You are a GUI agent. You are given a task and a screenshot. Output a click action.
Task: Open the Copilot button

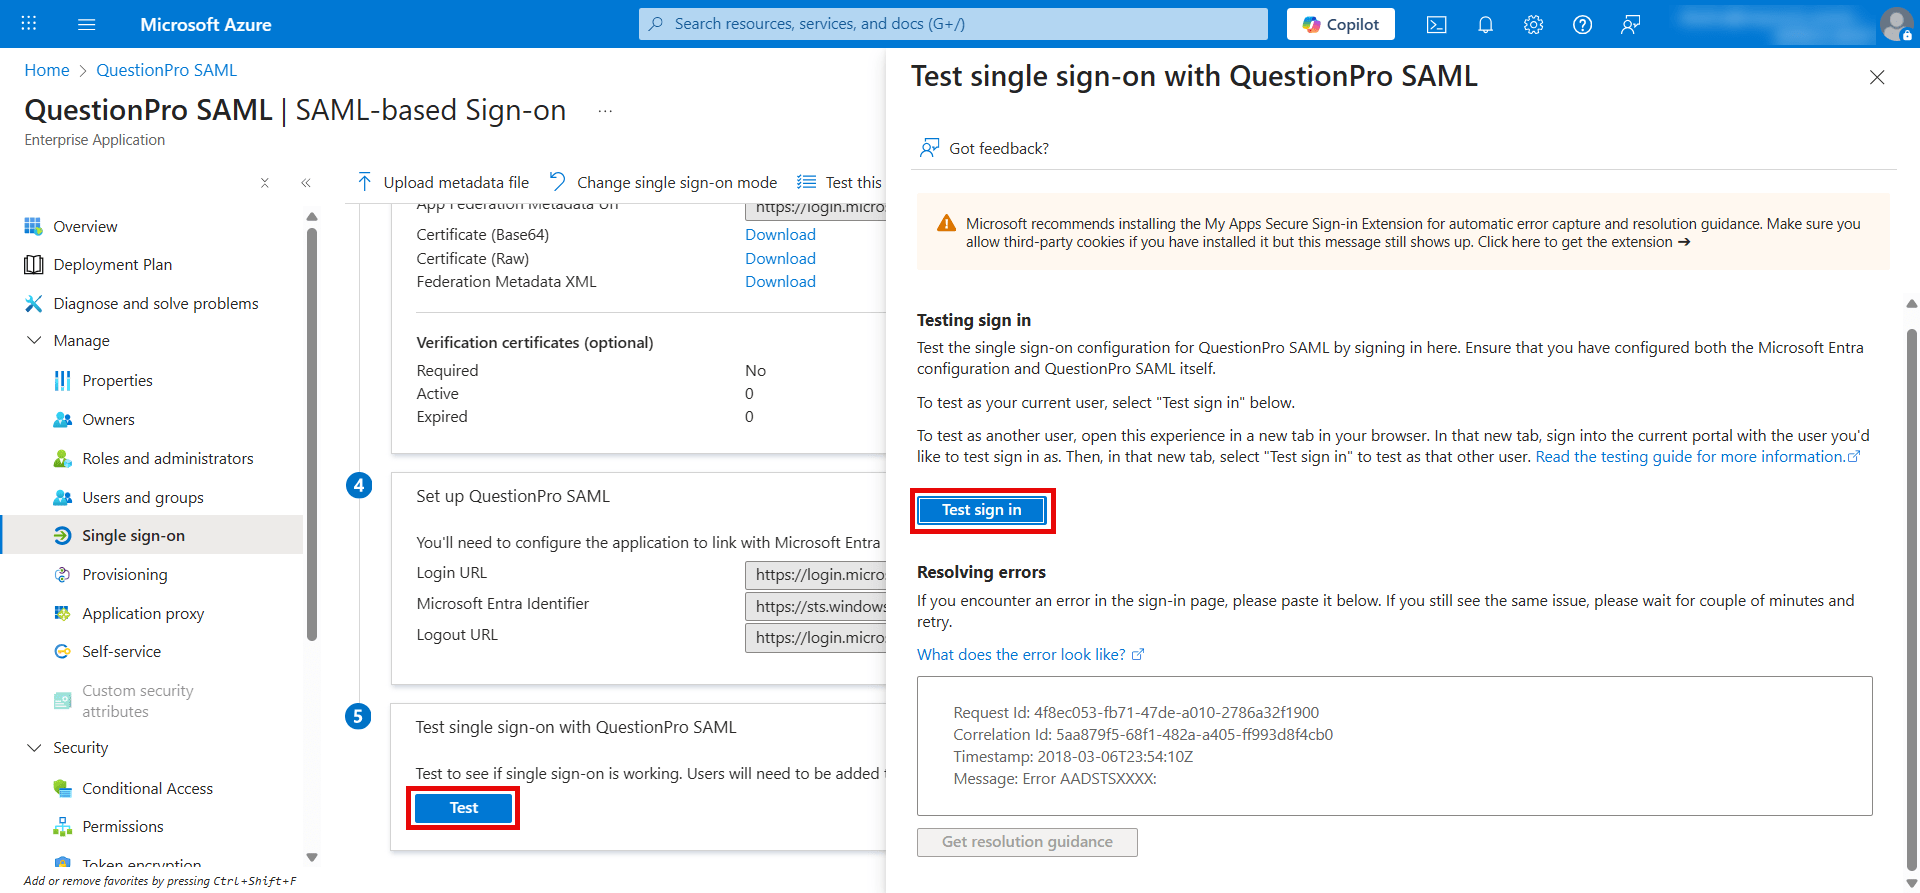click(x=1340, y=25)
